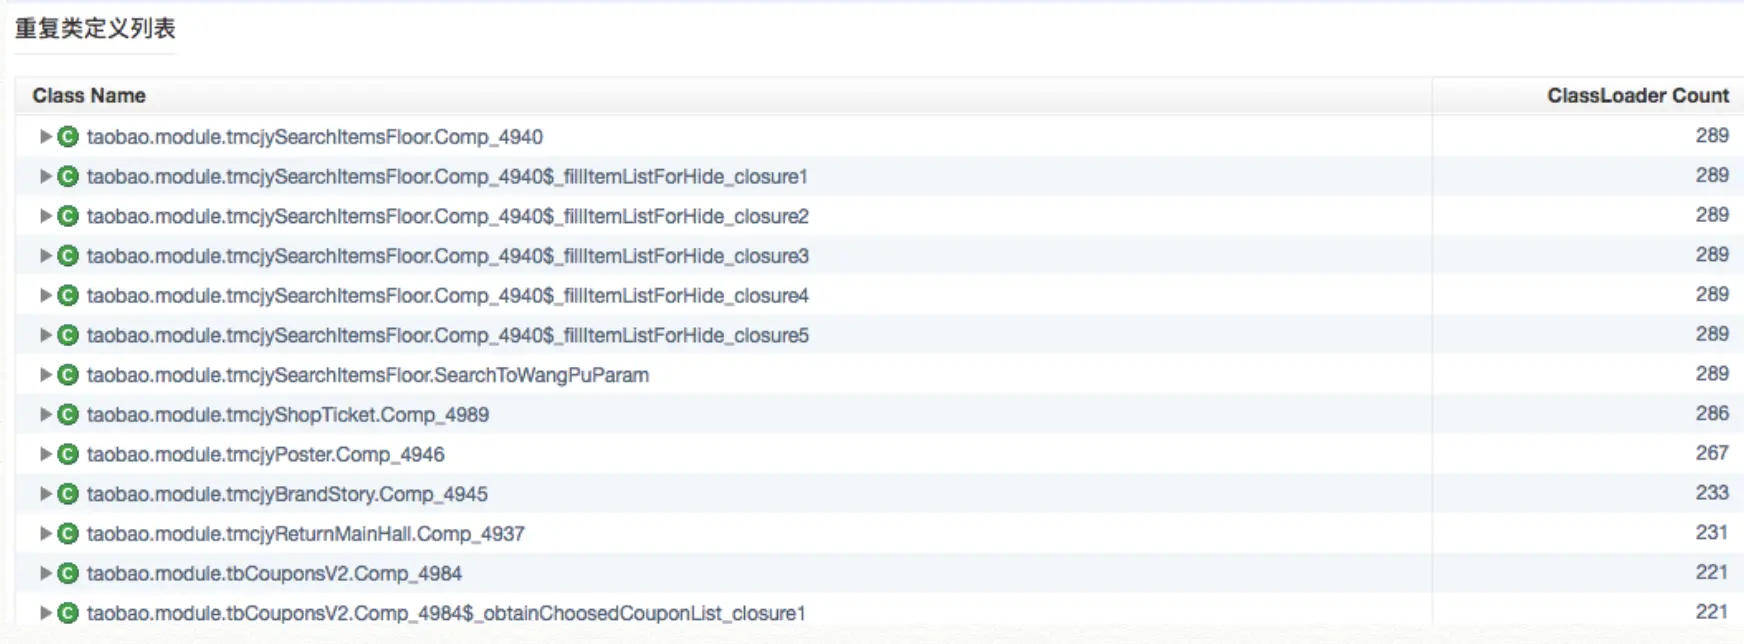Image resolution: width=1744 pixels, height=644 pixels.
Task: Expand the _fillItemListForHide_closure2 row
Action: click(x=45, y=216)
